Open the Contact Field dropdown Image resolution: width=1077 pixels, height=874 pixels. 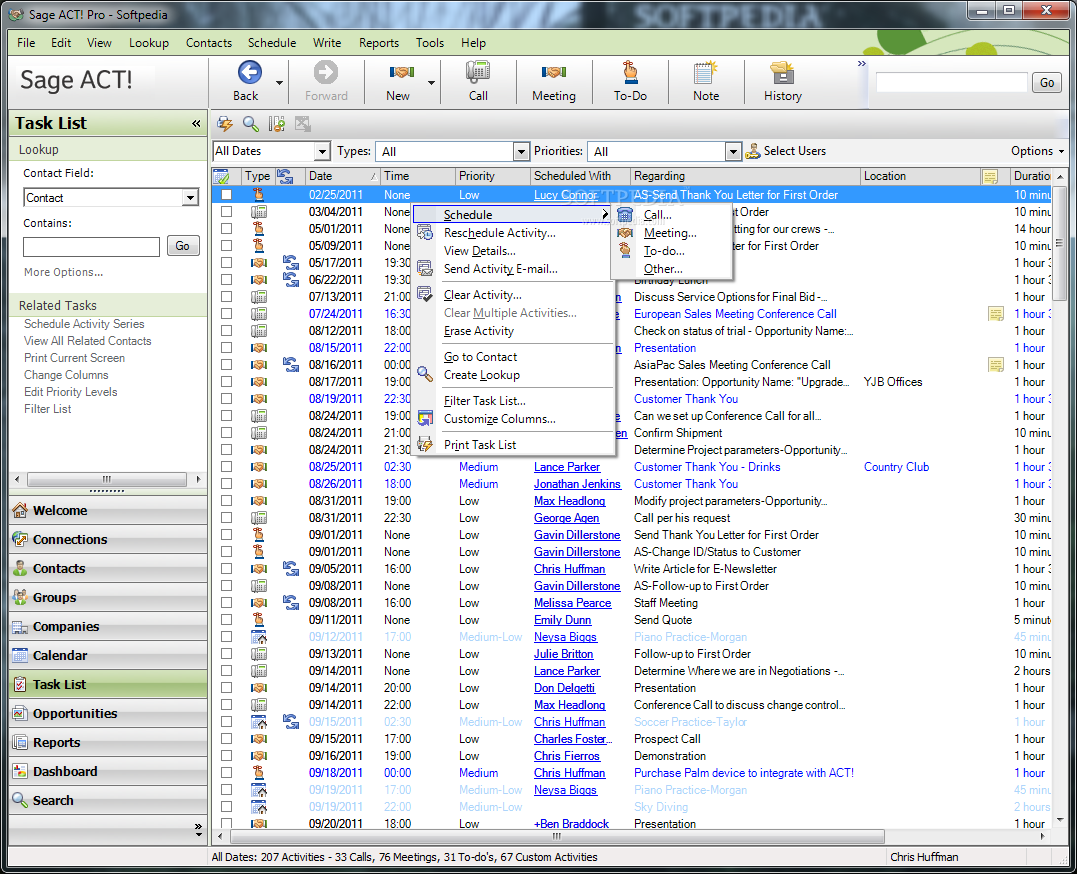point(190,198)
